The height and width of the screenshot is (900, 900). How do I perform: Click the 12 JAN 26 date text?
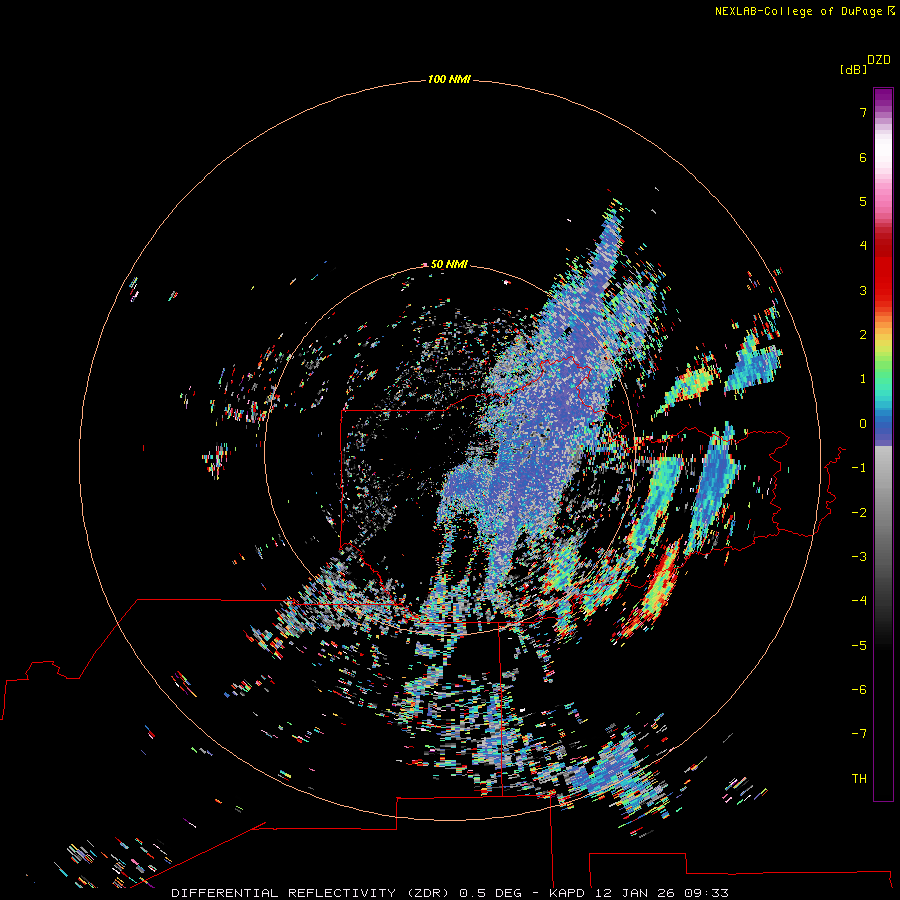tap(637, 893)
